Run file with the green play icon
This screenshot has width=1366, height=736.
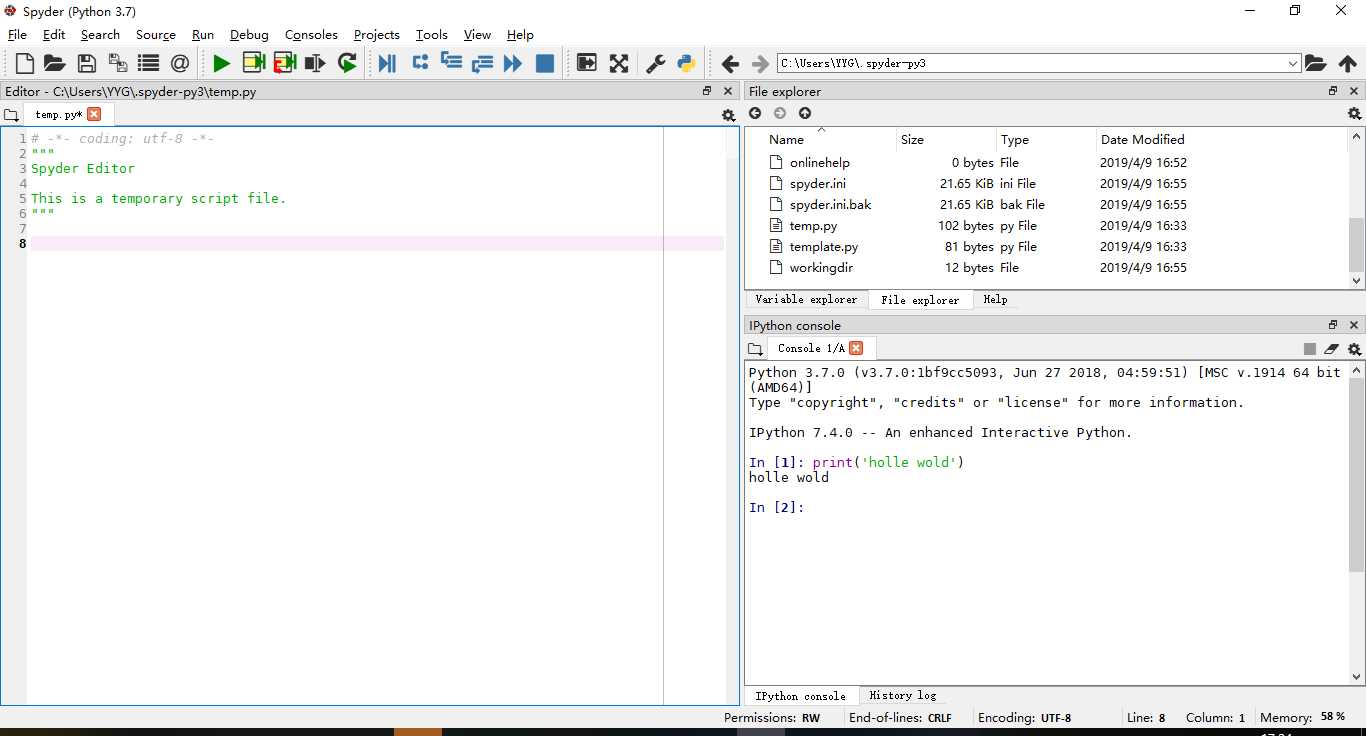click(221, 63)
